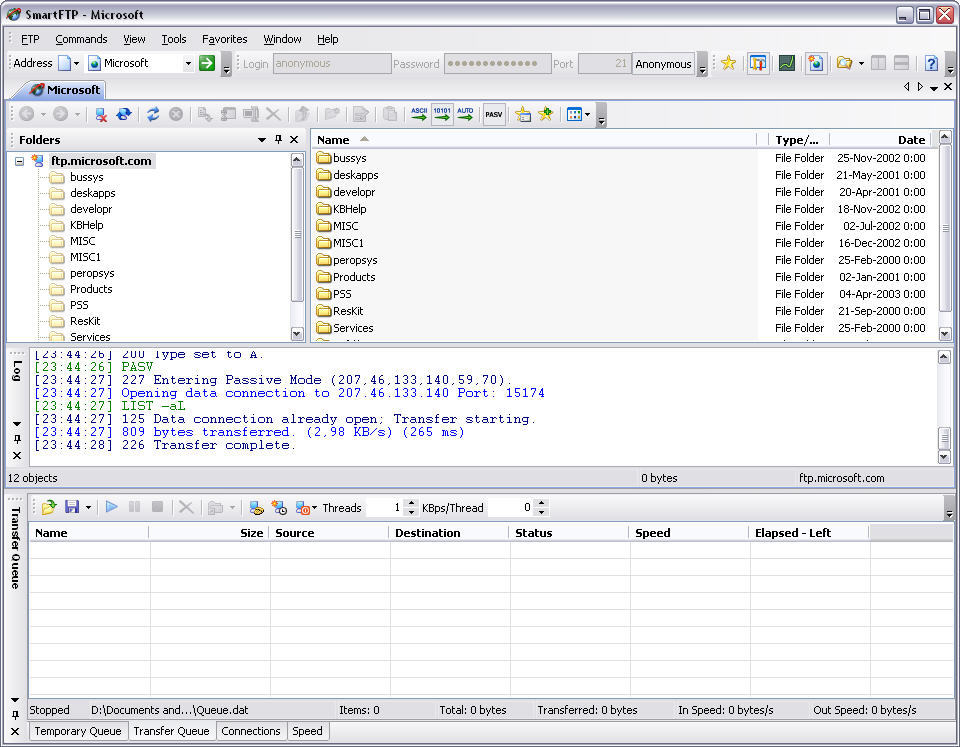960x747 pixels.
Task: Collapse the ftp.microsoft.com tree node
Action: click(20, 161)
